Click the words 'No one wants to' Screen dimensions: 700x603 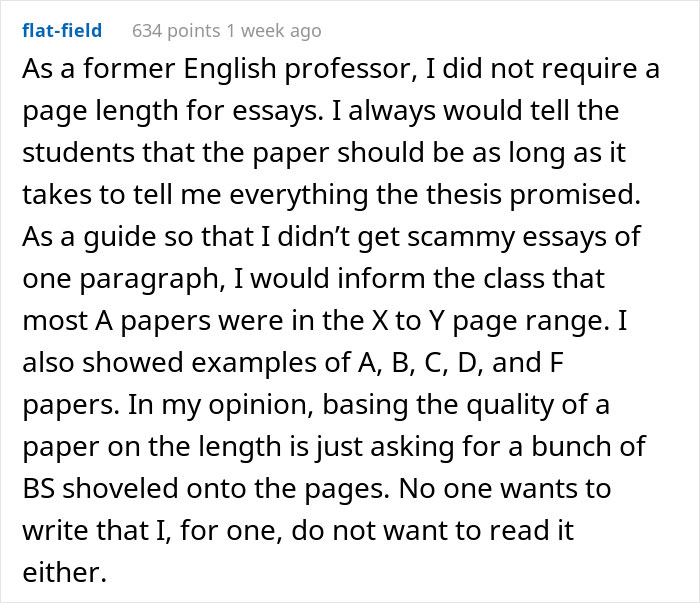click(505, 488)
